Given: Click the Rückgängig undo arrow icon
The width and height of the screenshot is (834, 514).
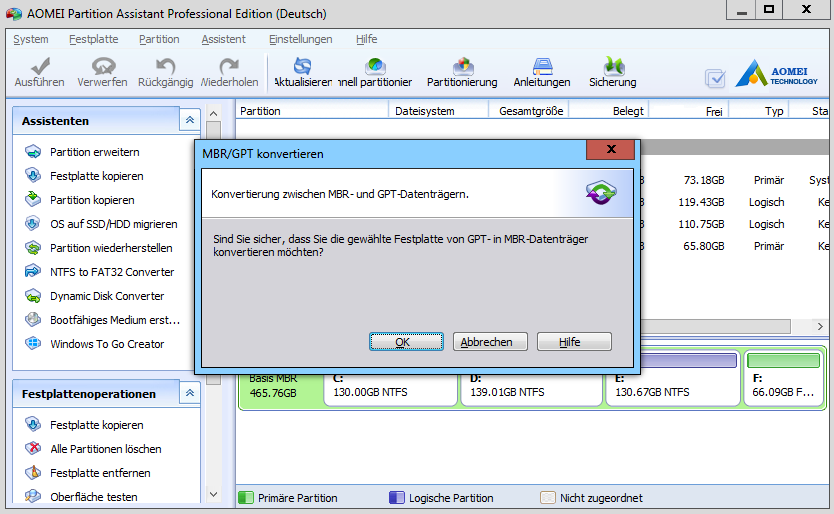Looking at the screenshot, I should pyautogui.click(x=165, y=66).
